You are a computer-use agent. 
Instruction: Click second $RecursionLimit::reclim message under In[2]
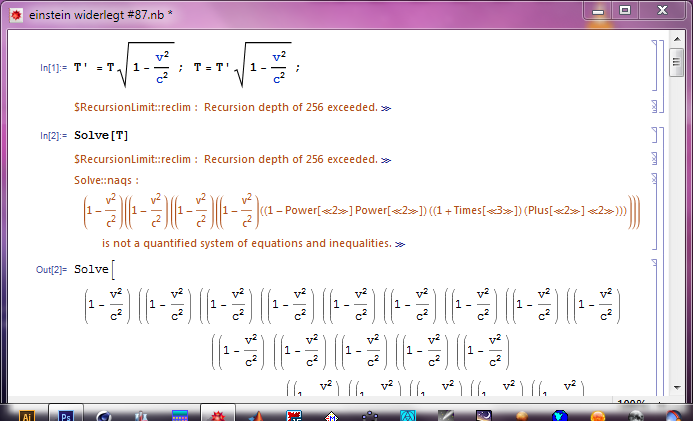(x=226, y=159)
